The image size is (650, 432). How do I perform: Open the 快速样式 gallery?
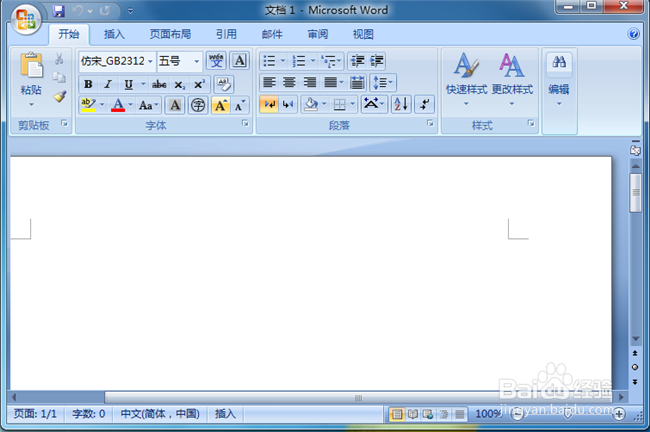click(466, 79)
